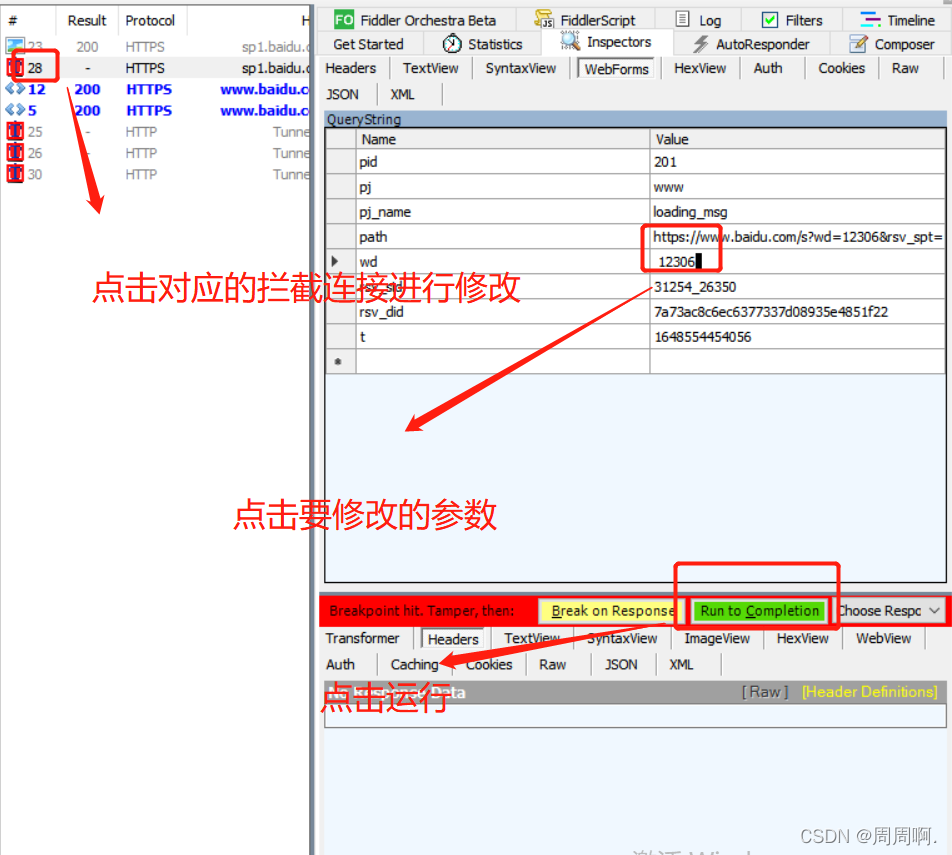Open the response Raw tab

point(552,664)
